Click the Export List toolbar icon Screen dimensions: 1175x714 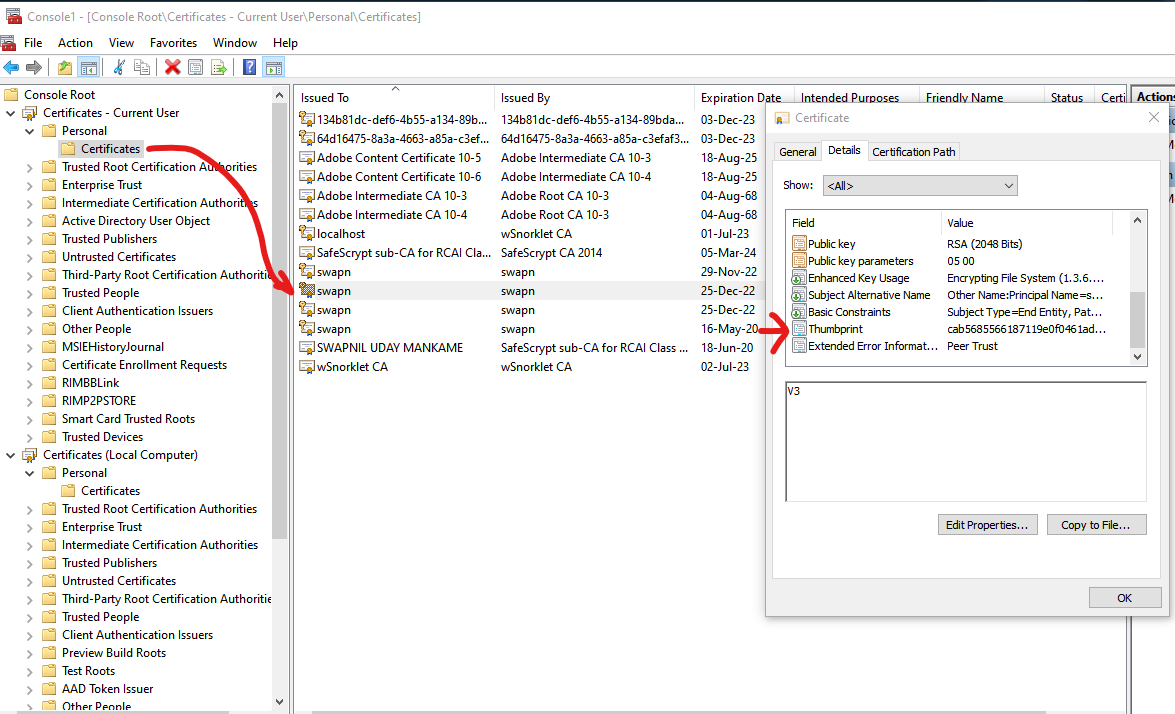219,67
